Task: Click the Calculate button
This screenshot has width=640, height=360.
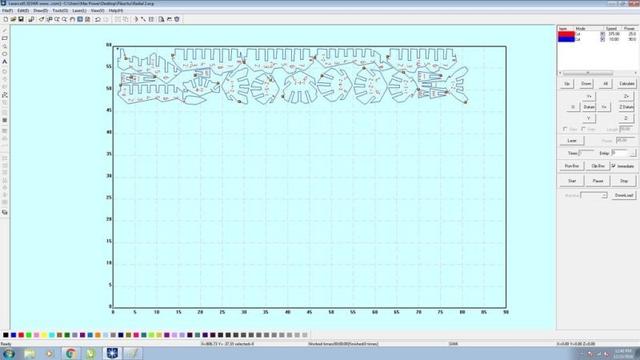Action: [627, 84]
